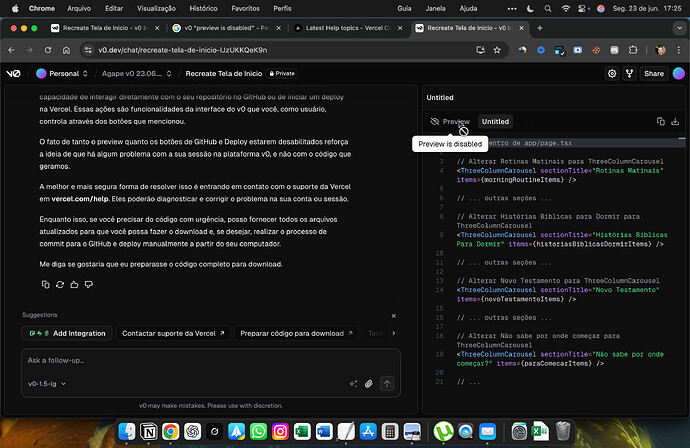This screenshot has height=448, width=690.
Task: Click the code panel scrollbar marker
Action: pos(682,139)
